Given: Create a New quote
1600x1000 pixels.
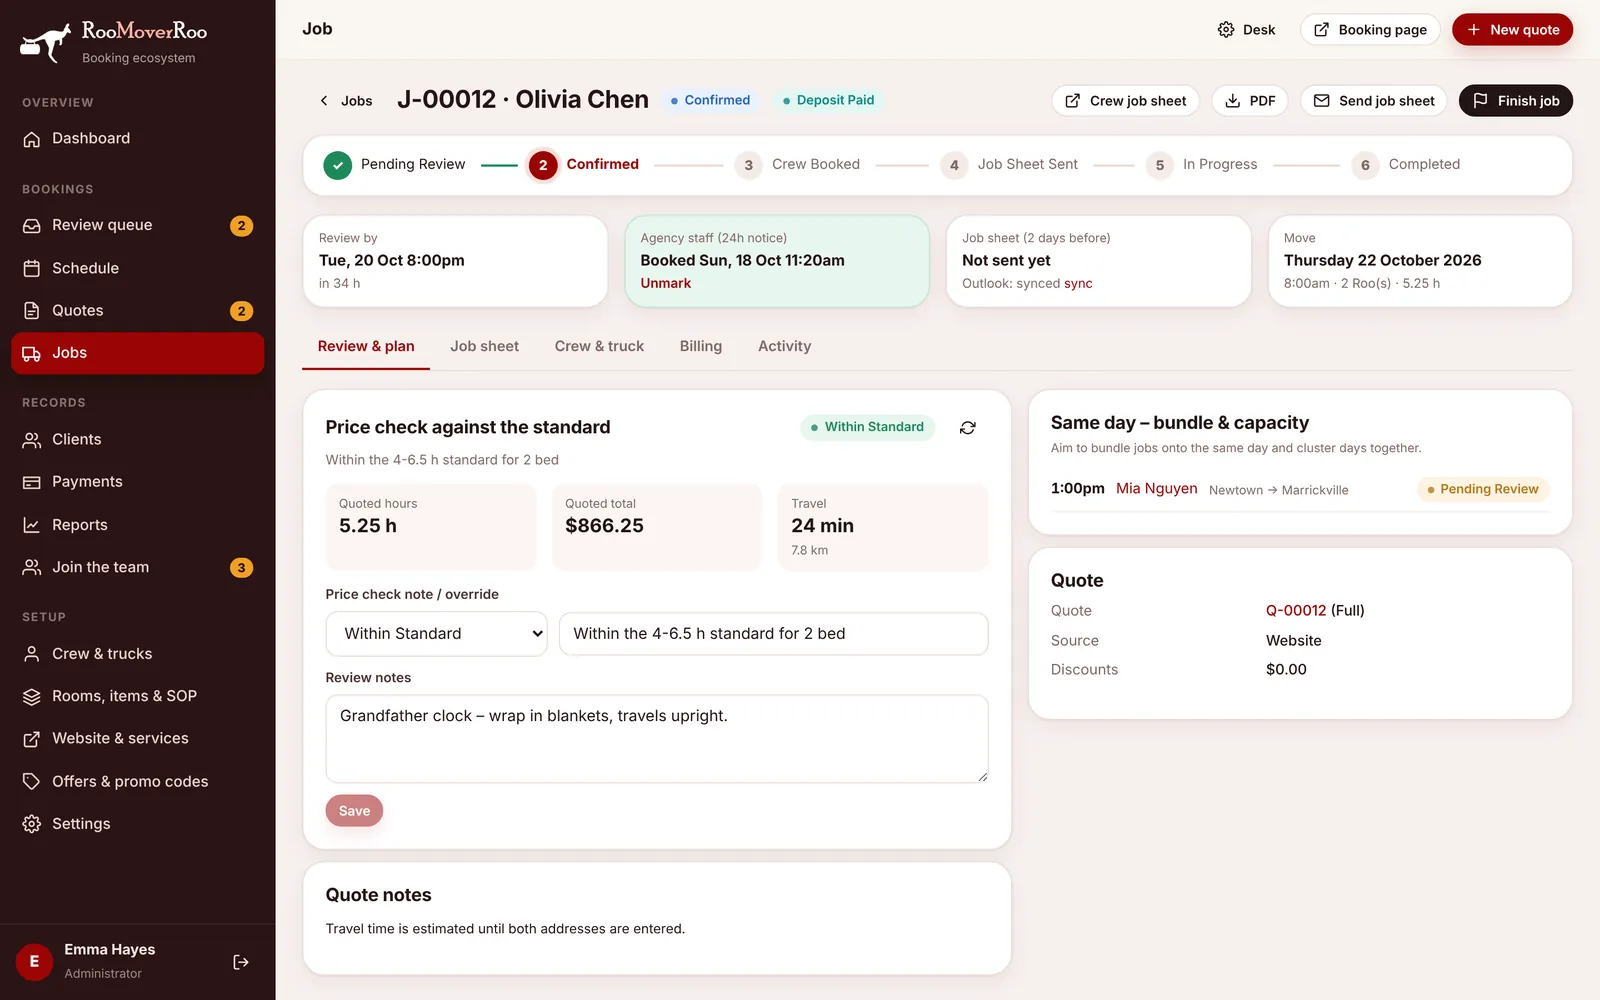Looking at the screenshot, I should click(x=1512, y=30).
